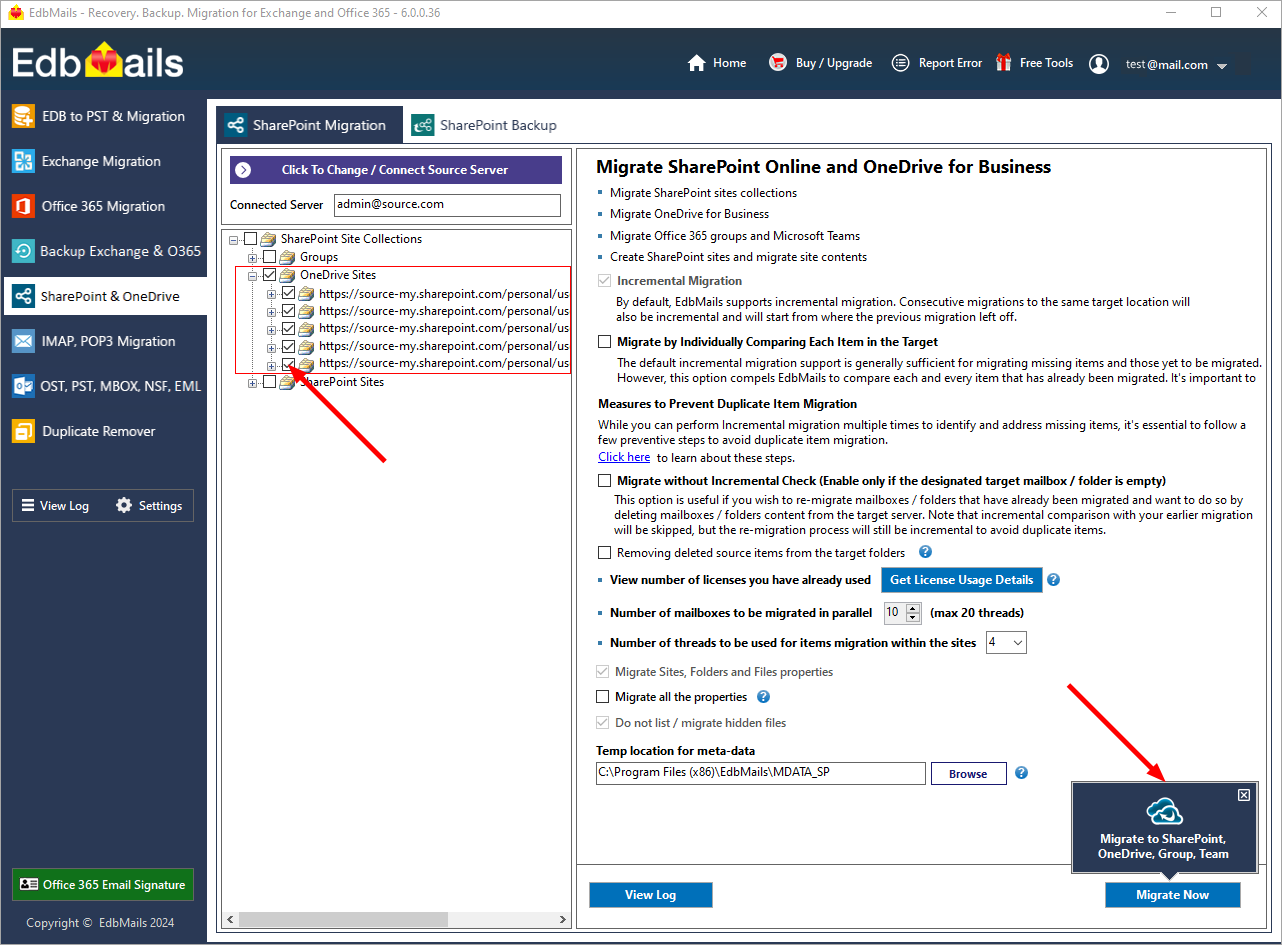Open Buy / Upgrade cart icon
Viewport: 1282px width, 945px height.
click(777, 63)
